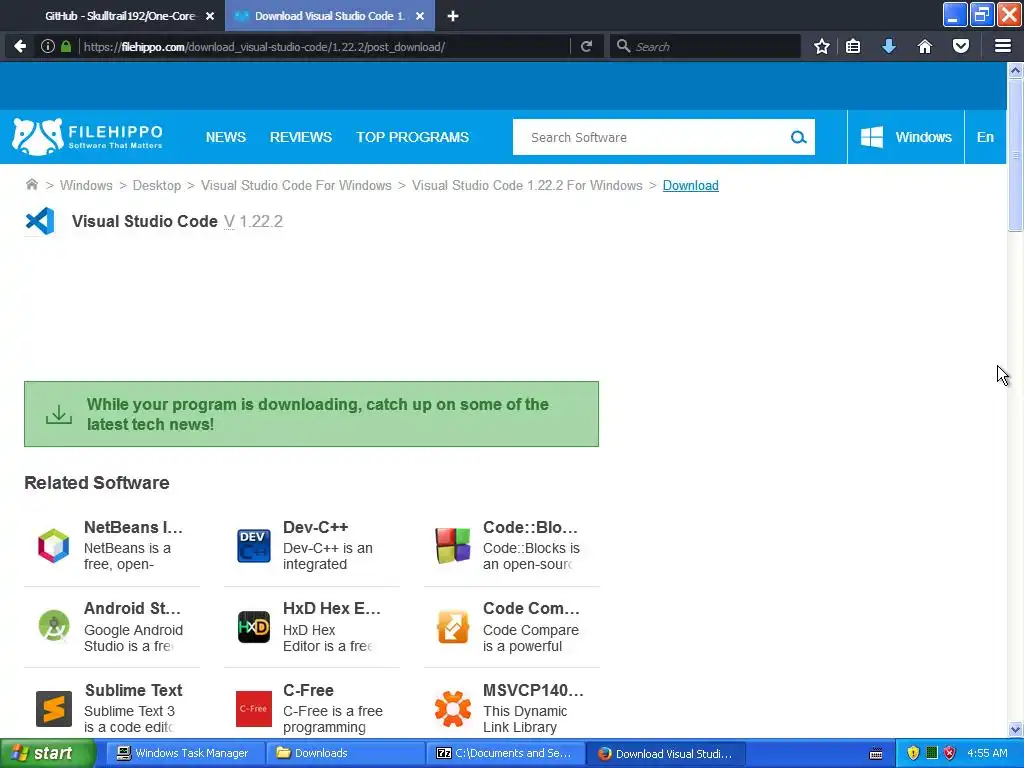Open the Code::Blocks icon

coord(453,545)
